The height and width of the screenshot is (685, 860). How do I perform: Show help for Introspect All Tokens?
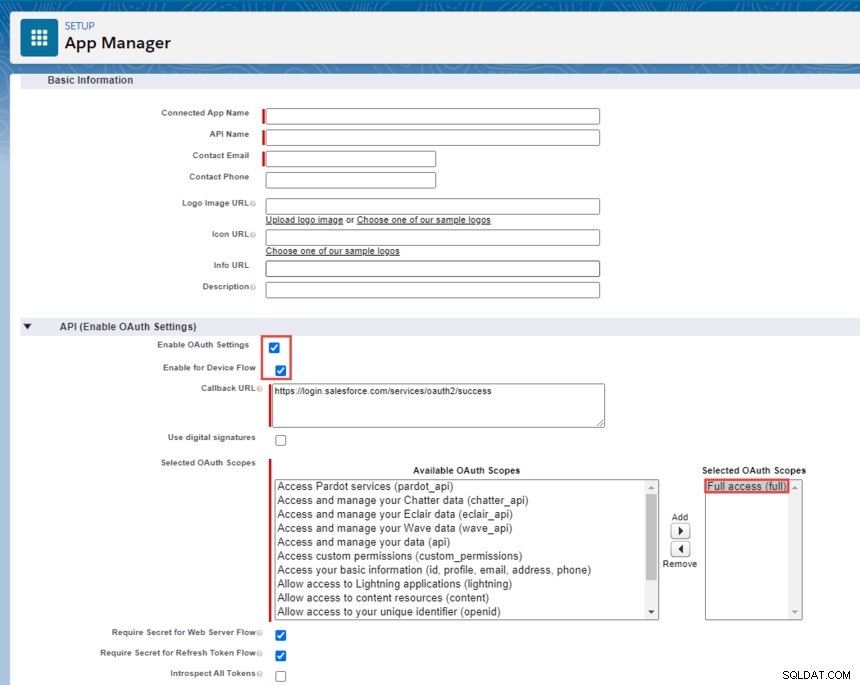click(x=259, y=673)
